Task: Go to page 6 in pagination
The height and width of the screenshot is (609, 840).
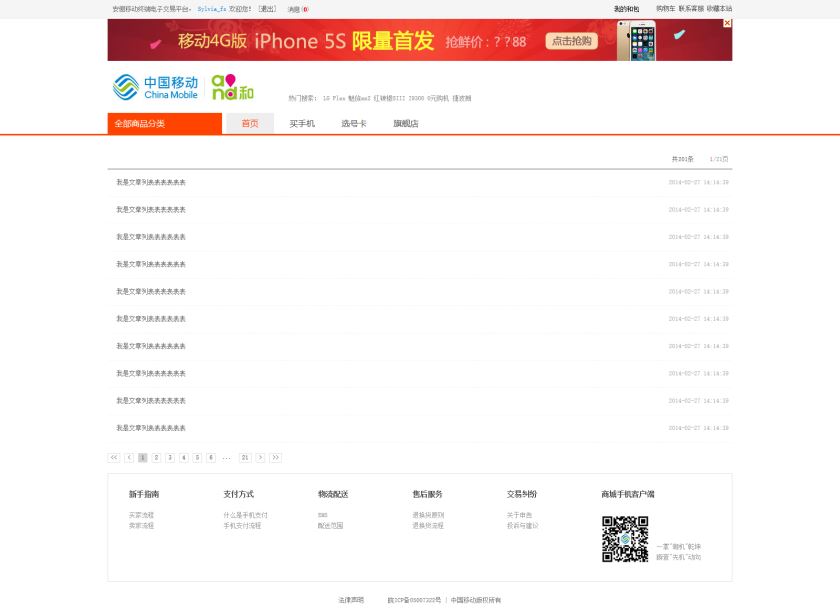Action: pyautogui.click(x=211, y=457)
